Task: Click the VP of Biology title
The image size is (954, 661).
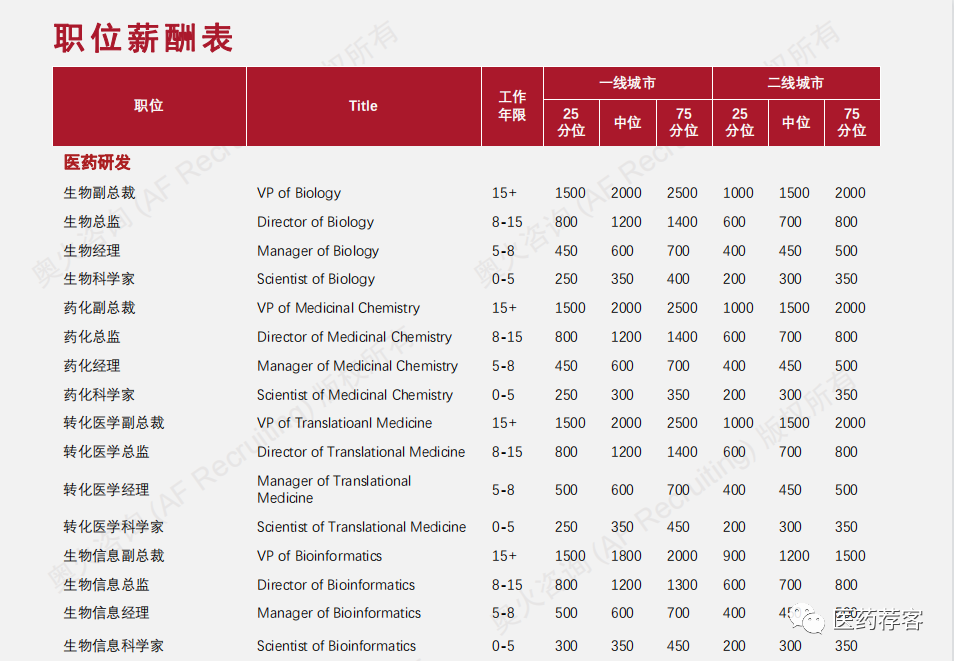Action: tap(299, 193)
